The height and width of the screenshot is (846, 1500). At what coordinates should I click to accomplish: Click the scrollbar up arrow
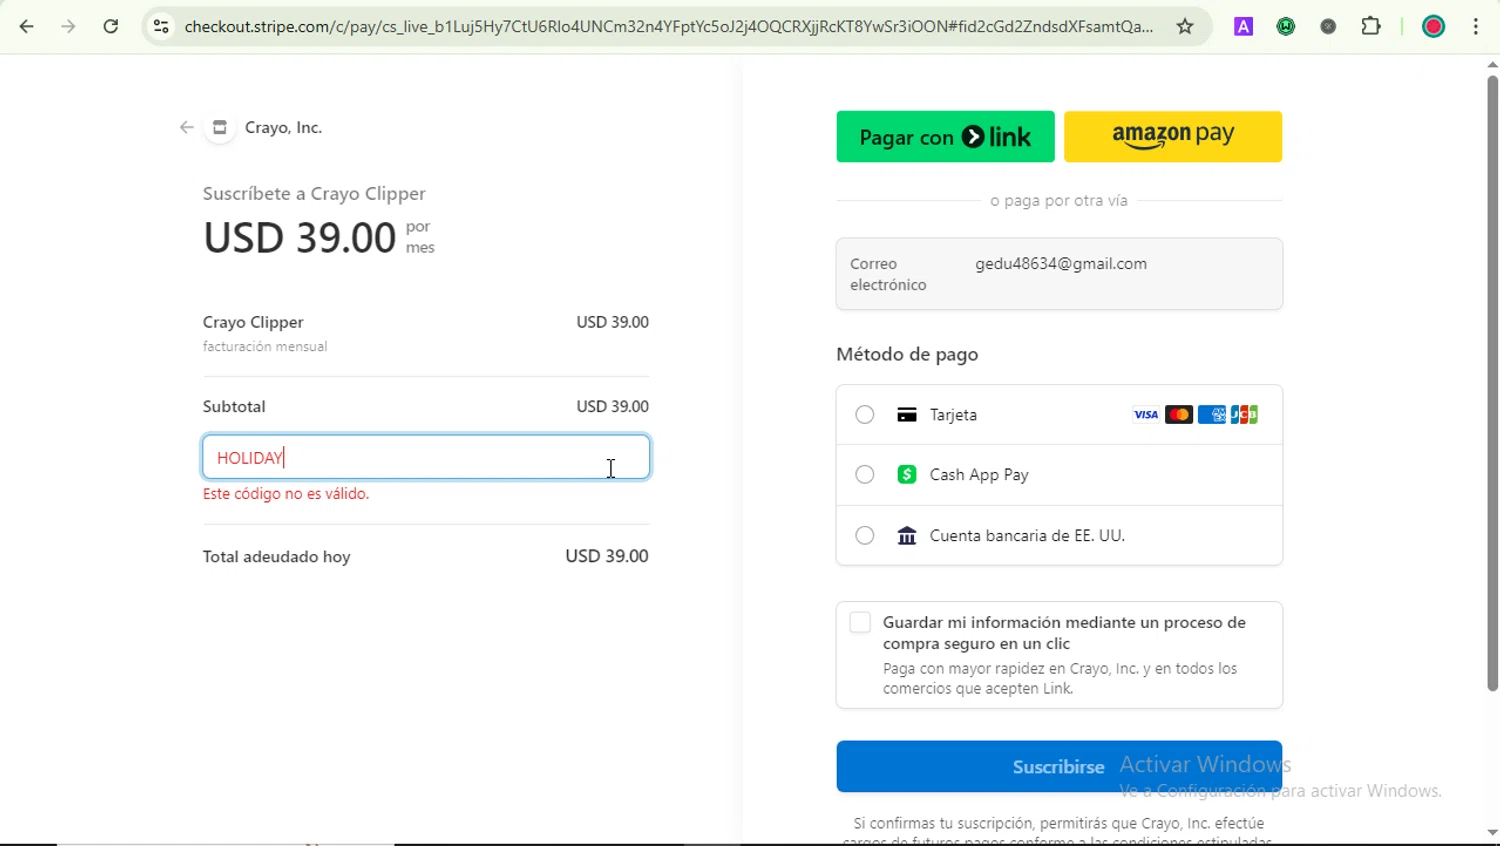point(1492,64)
